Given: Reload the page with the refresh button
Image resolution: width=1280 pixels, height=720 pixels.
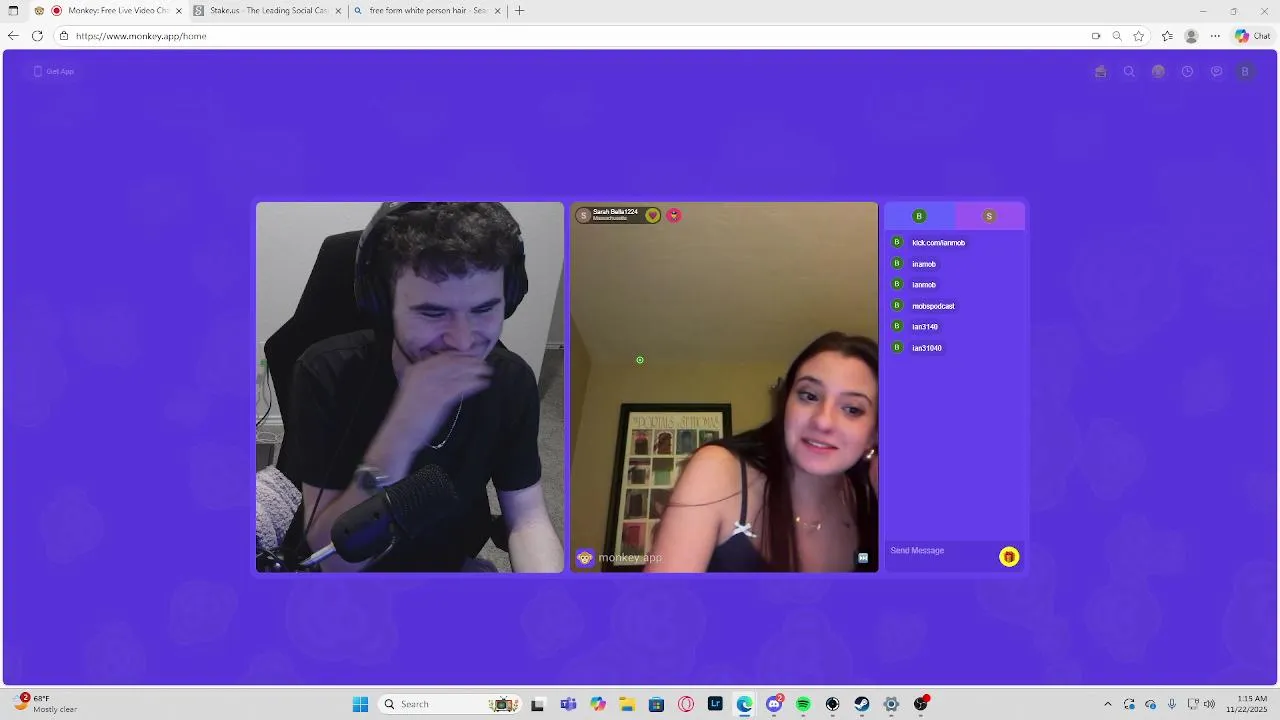Looking at the screenshot, I should pos(37,36).
